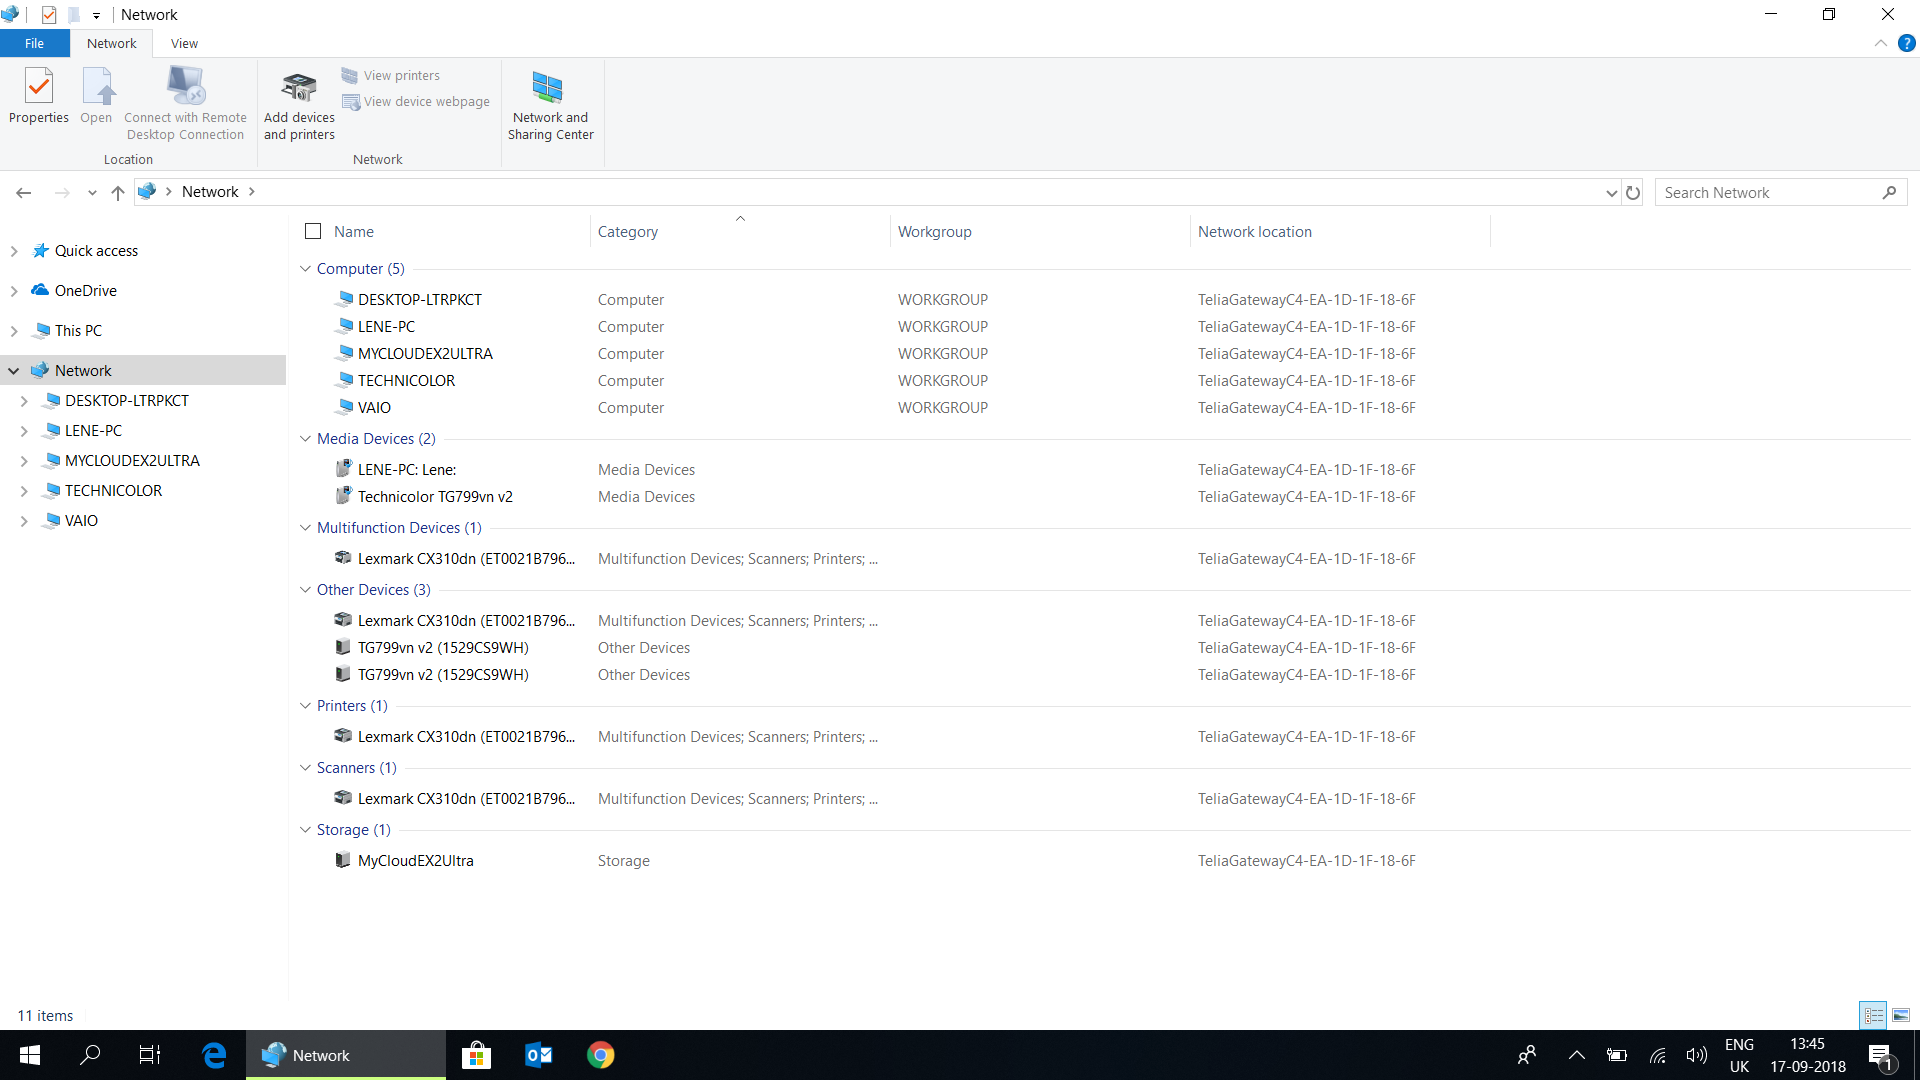
Task: Click the Open ribbon icon
Action: (x=97, y=97)
